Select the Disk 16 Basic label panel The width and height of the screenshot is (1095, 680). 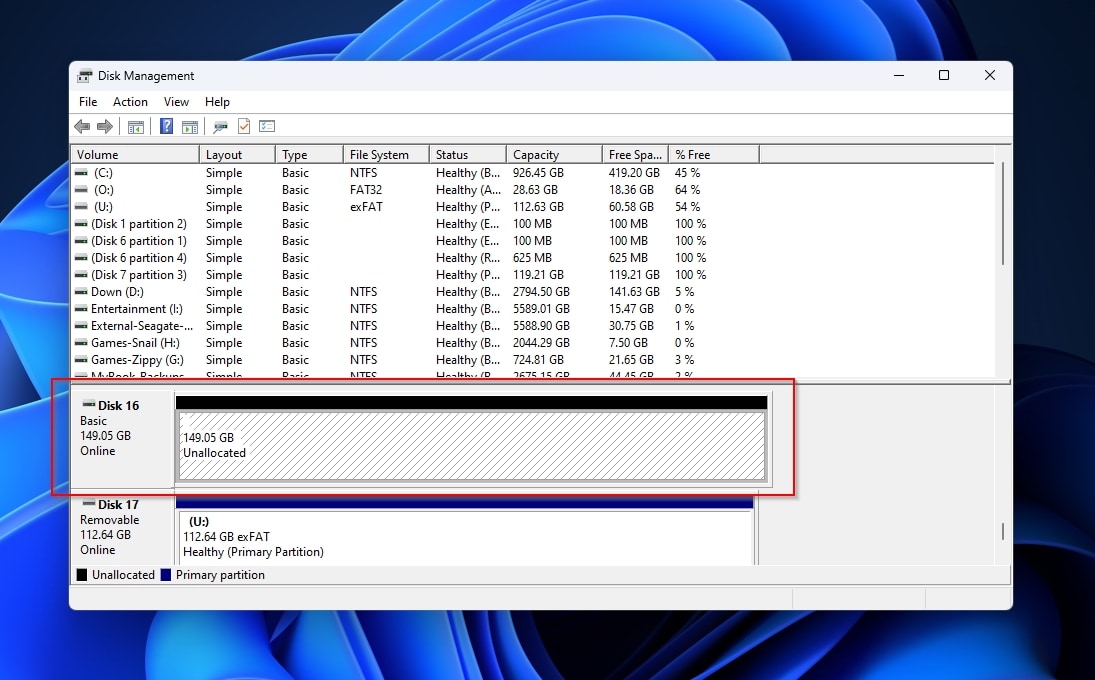coord(122,438)
